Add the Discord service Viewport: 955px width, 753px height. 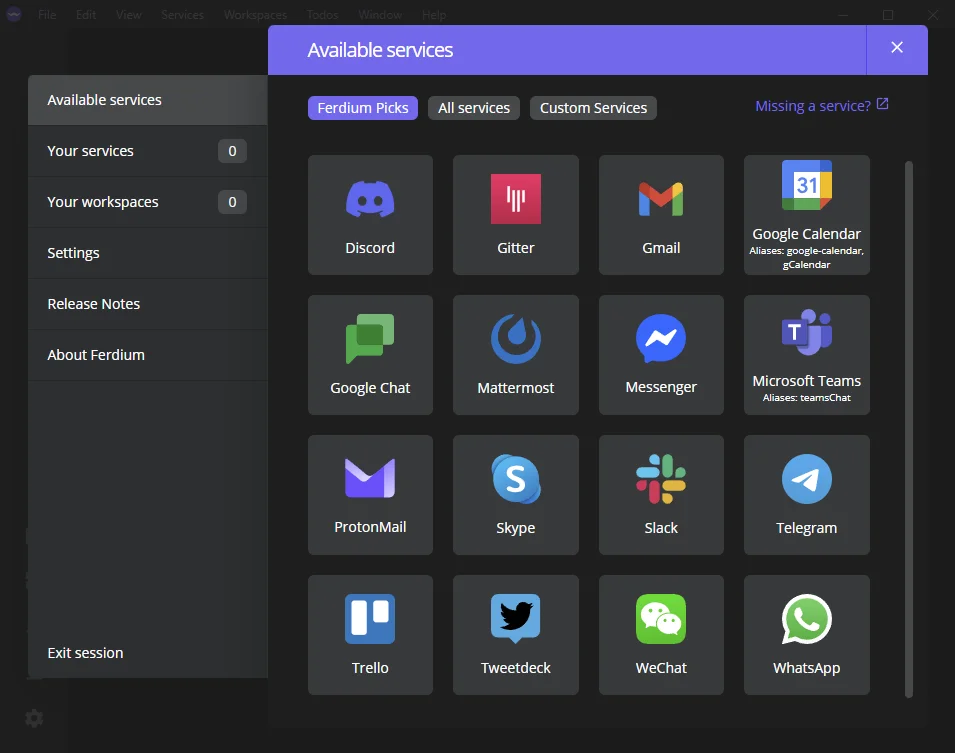point(370,215)
